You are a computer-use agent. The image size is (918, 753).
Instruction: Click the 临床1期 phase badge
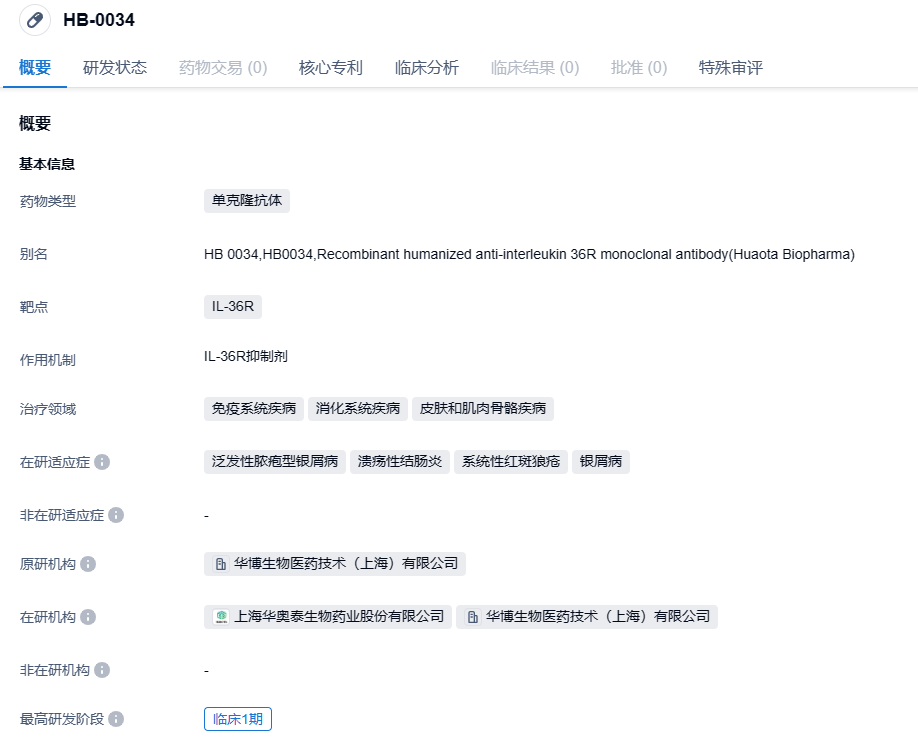pos(238,719)
